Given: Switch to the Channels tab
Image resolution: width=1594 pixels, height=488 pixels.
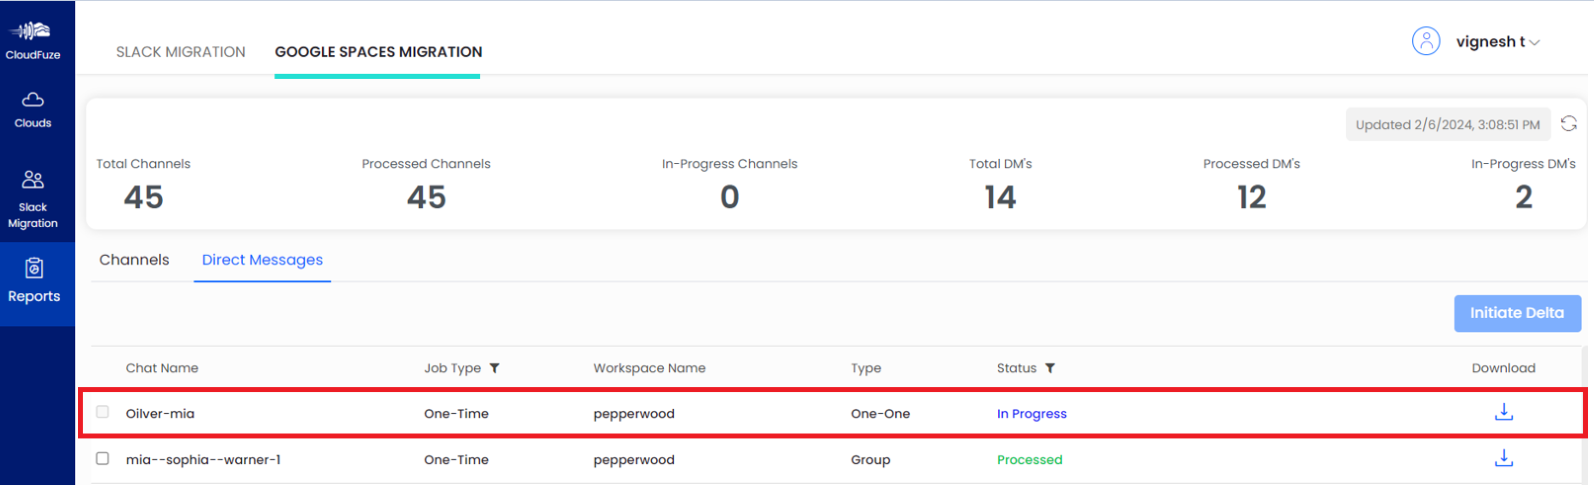Looking at the screenshot, I should tap(134, 260).
